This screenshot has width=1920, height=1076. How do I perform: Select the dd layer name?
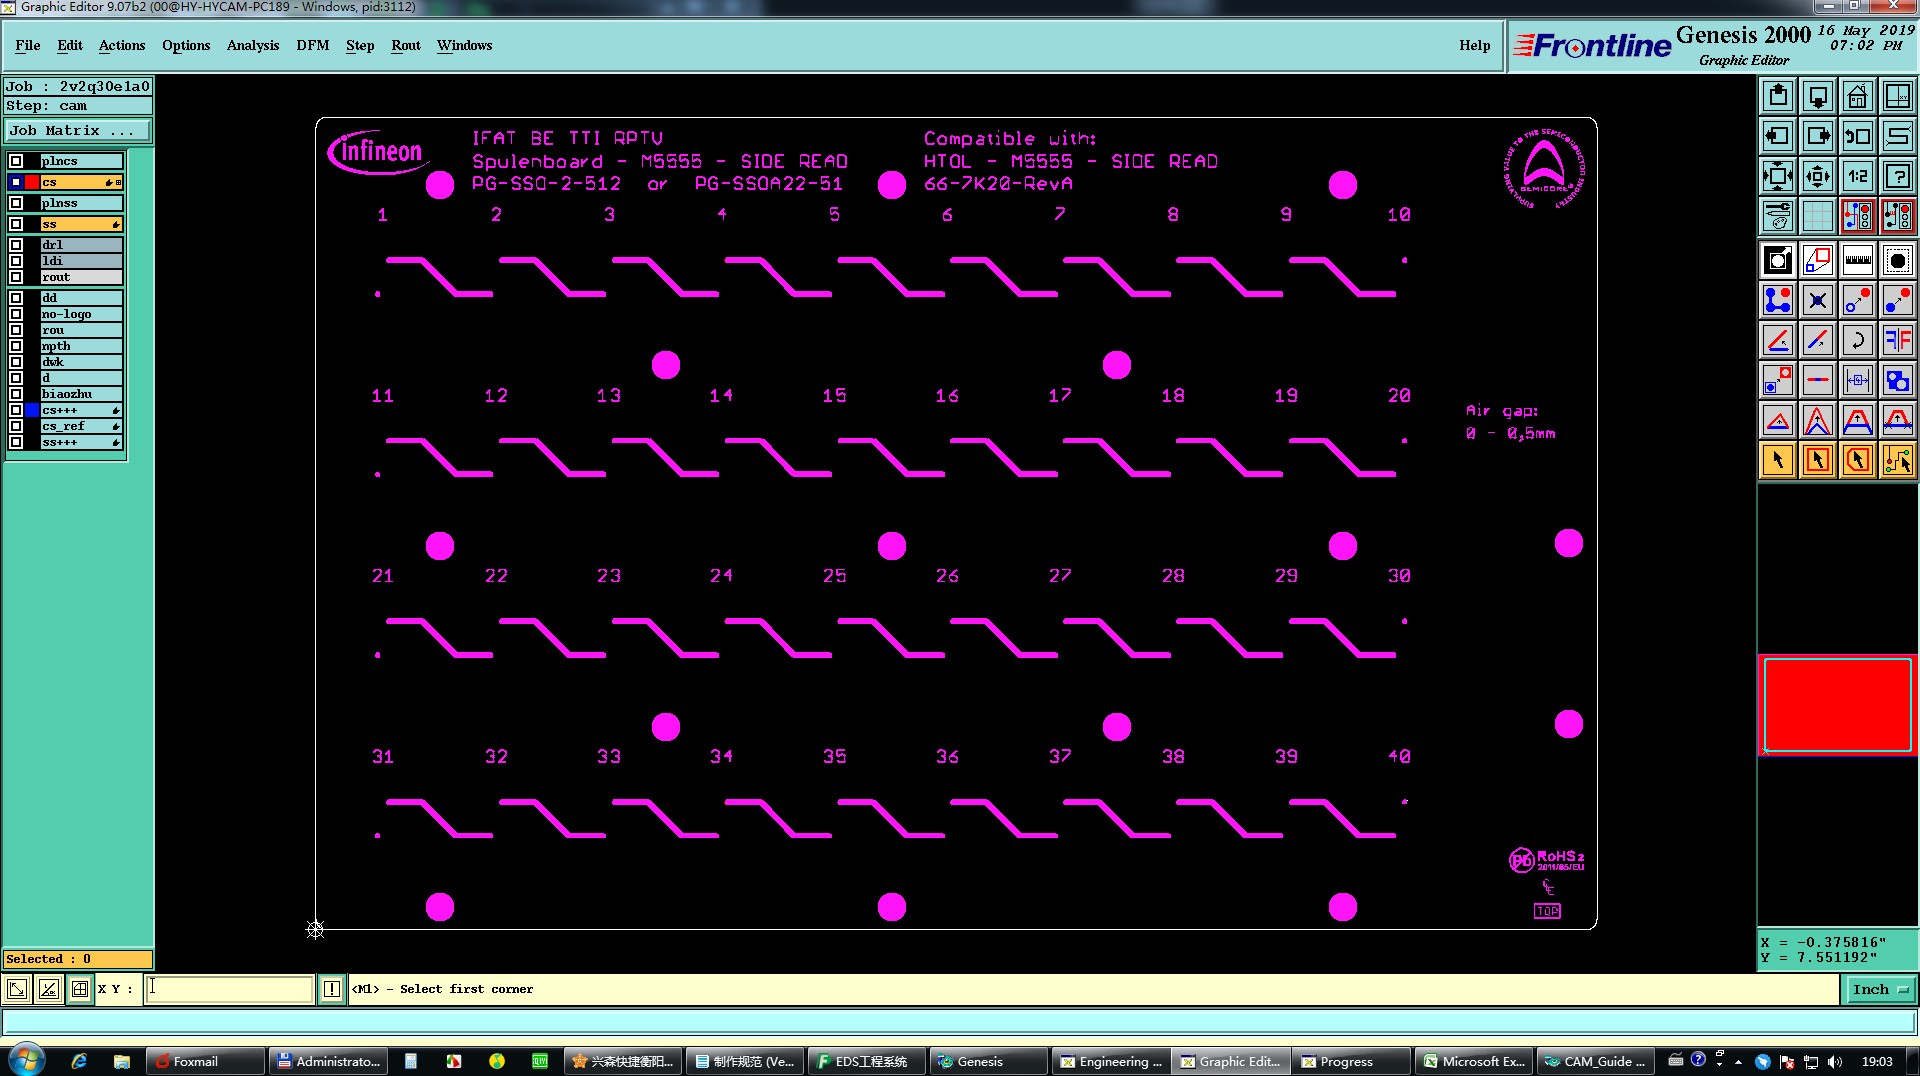(x=81, y=298)
